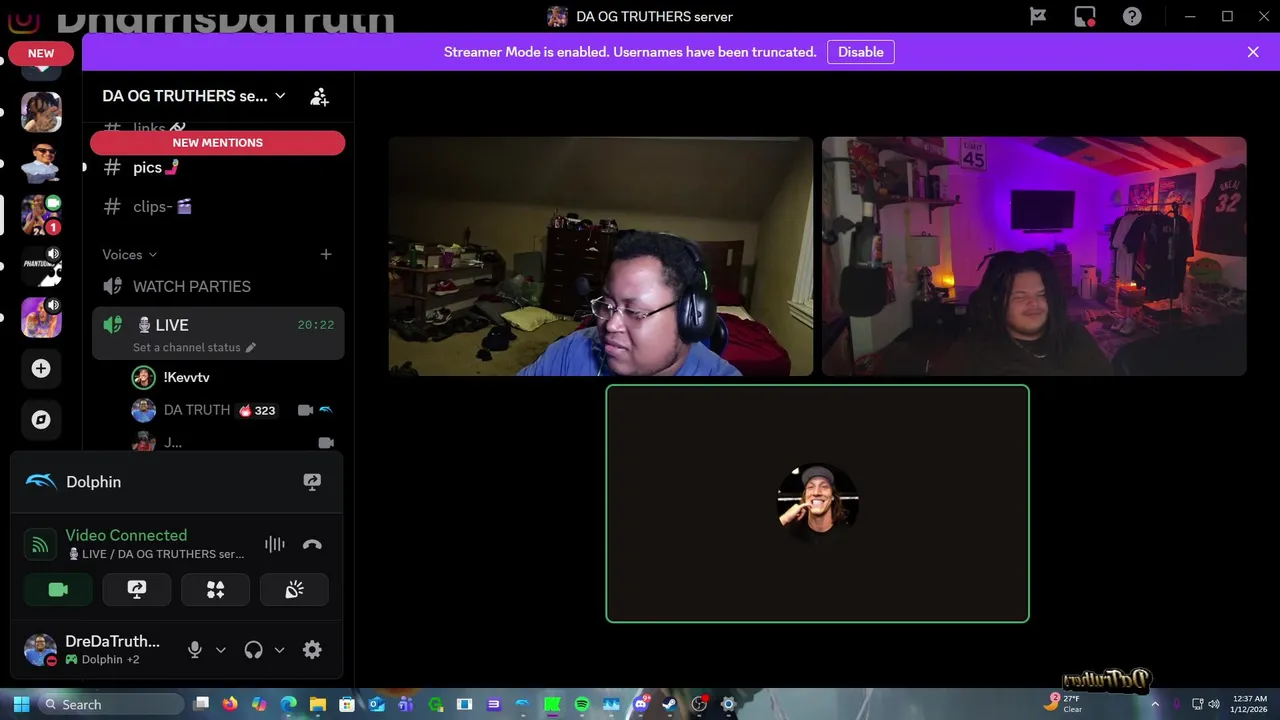Mute the microphone toggle
Viewport: 1280px width, 720px height.
click(x=195, y=650)
